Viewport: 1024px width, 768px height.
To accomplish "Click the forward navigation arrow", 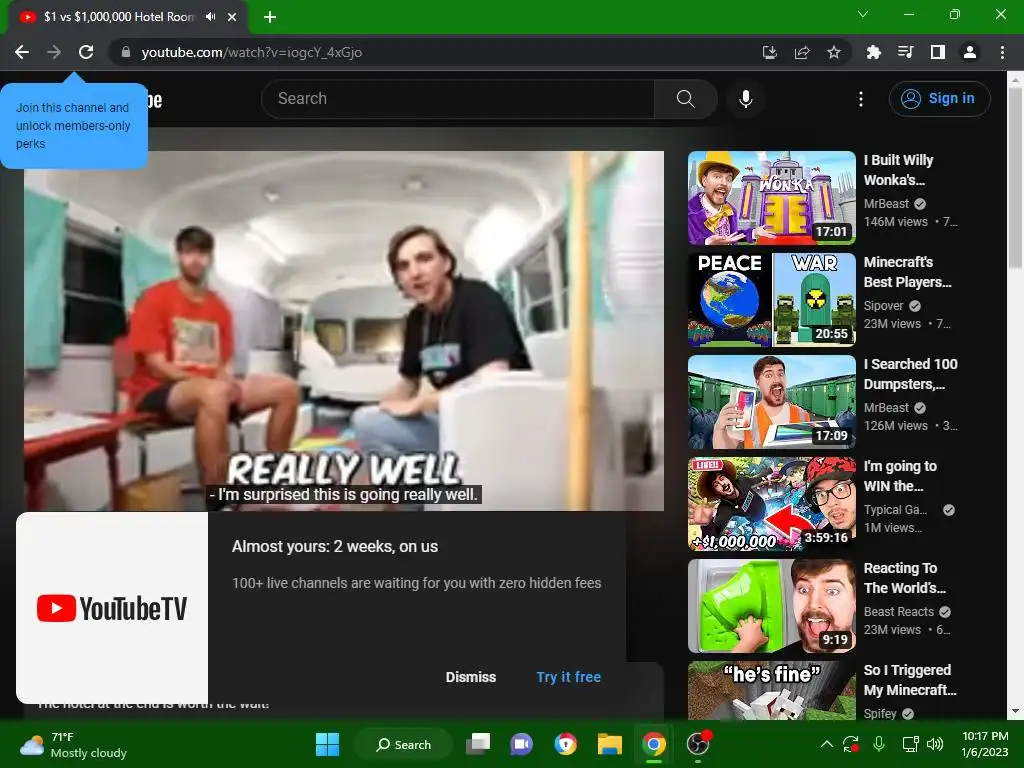I will [x=54, y=52].
